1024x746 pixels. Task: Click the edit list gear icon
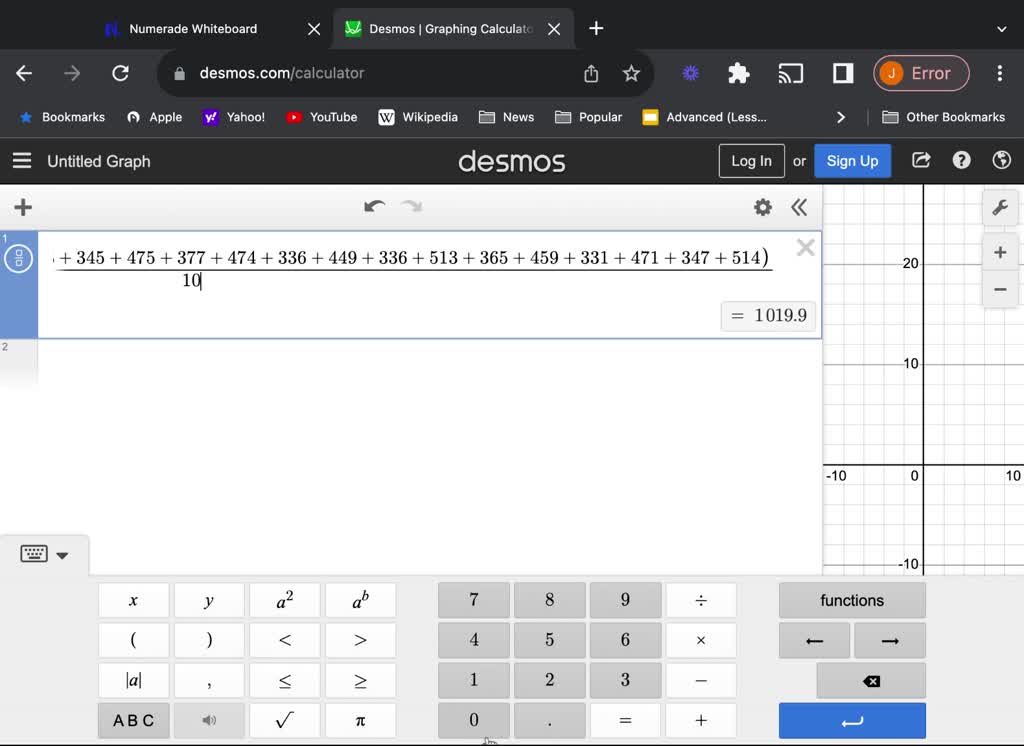point(762,207)
